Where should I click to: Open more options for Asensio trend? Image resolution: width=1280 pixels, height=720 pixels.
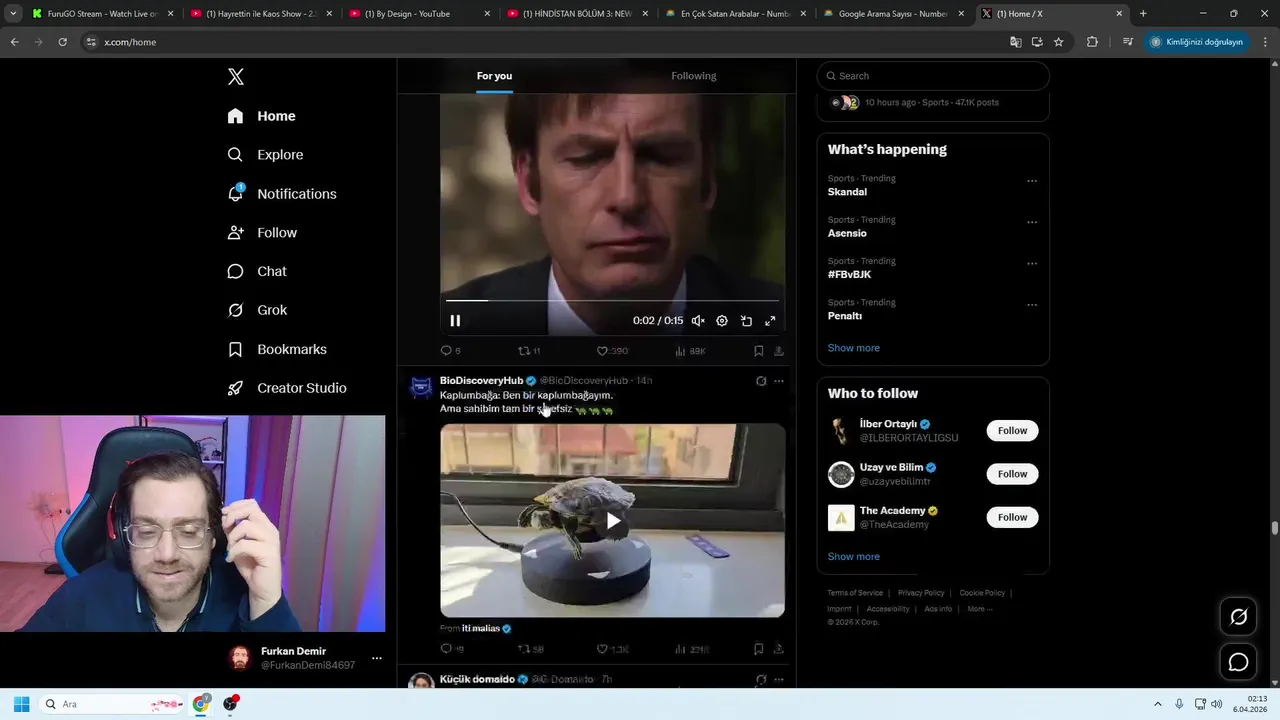pyautogui.click(x=1032, y=222)
